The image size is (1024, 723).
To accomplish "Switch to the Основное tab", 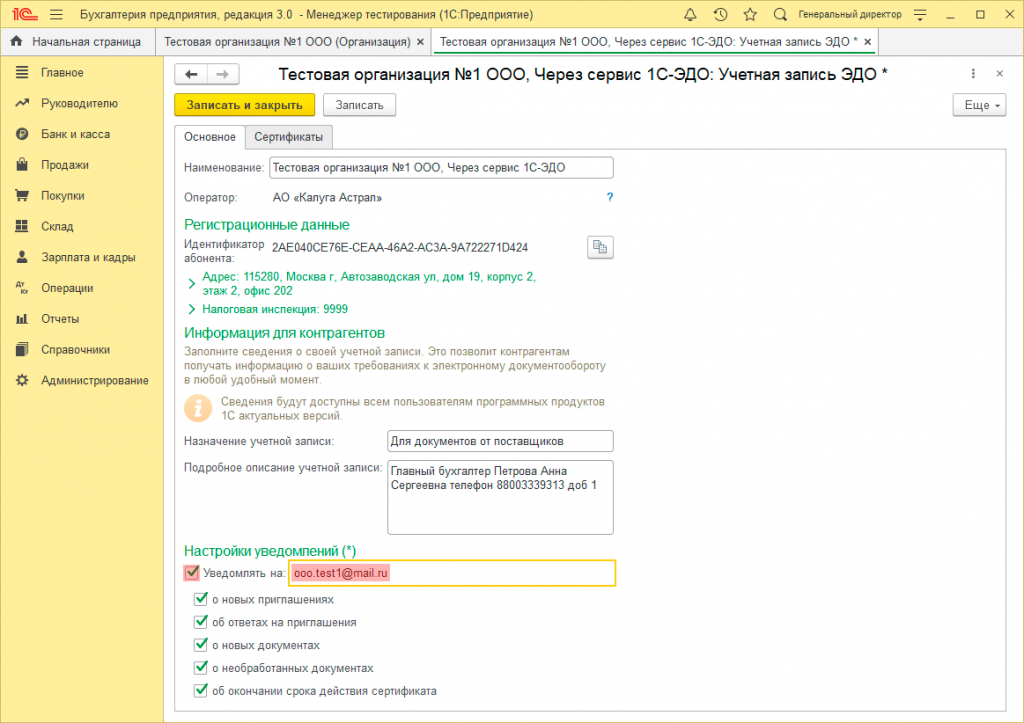I will coord(210,137).
